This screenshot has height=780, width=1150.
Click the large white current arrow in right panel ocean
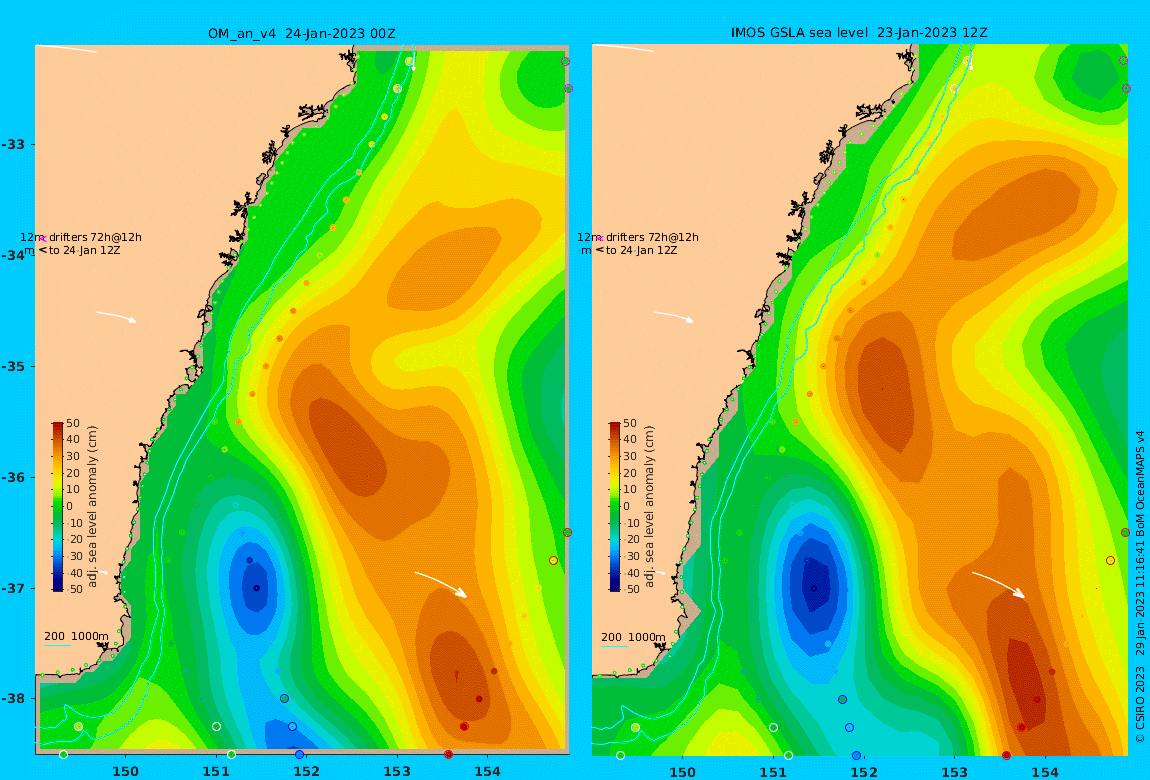999,585
